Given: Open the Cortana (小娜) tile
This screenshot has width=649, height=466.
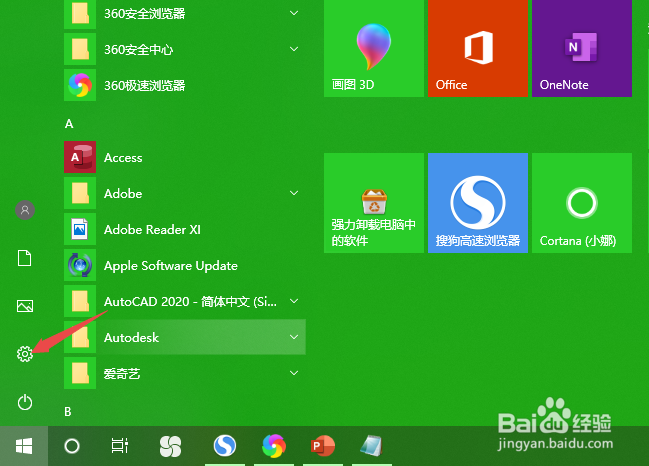Looking at the screenshot, I should point(582,203).
